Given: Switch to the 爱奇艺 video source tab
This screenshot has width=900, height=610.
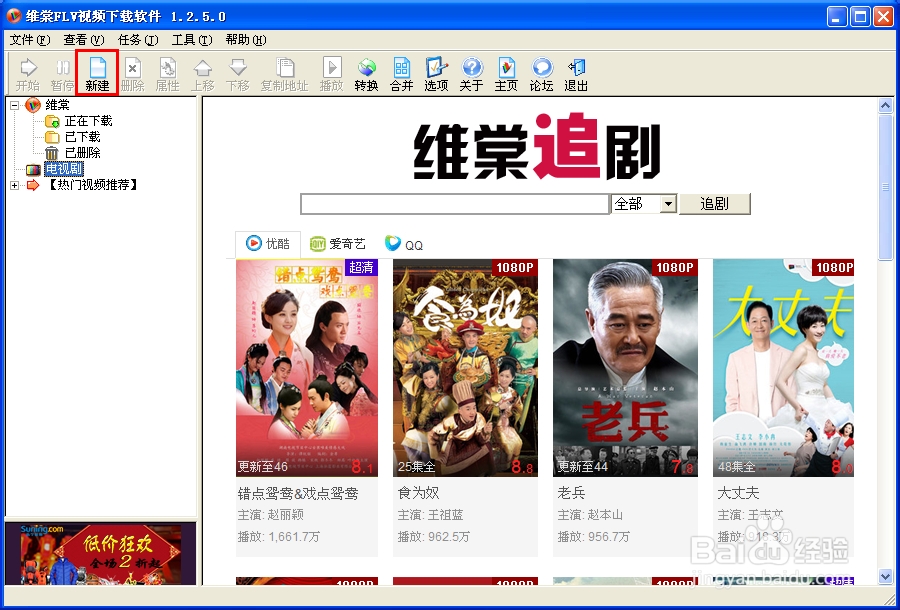Looking at the screenshot, I should click(x=340, y=243).
